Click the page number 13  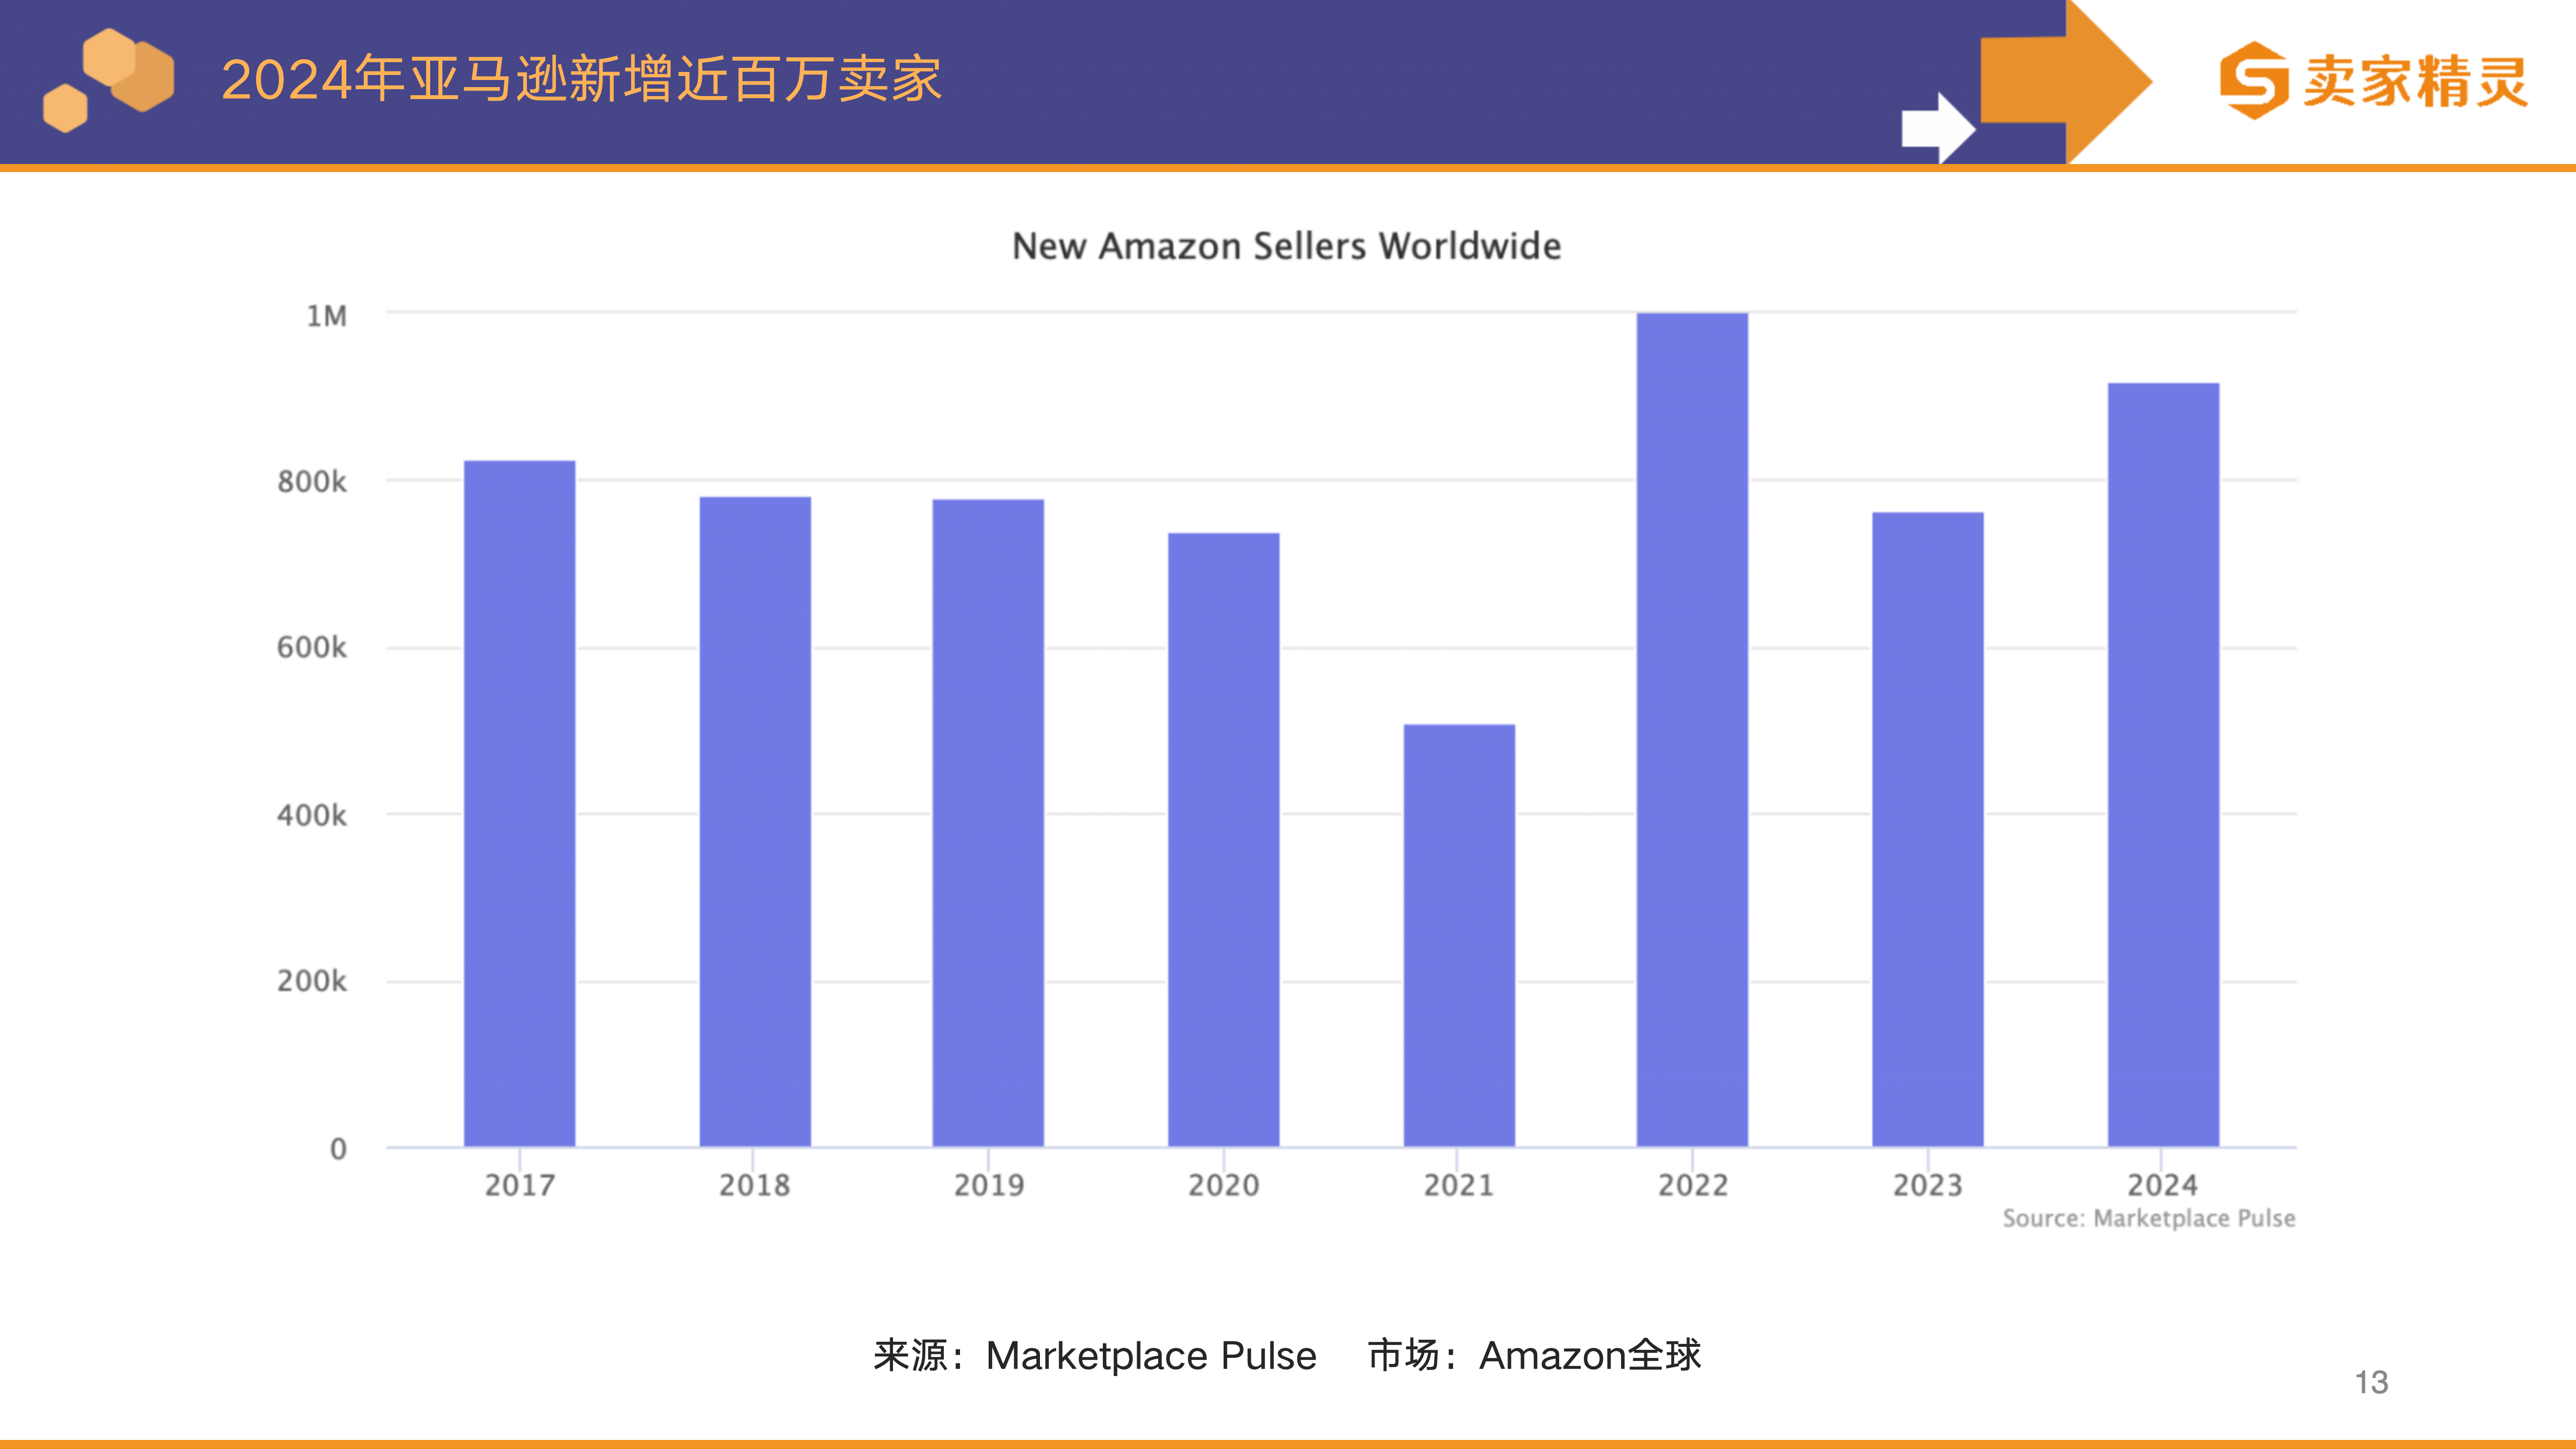(2371, 1382)
